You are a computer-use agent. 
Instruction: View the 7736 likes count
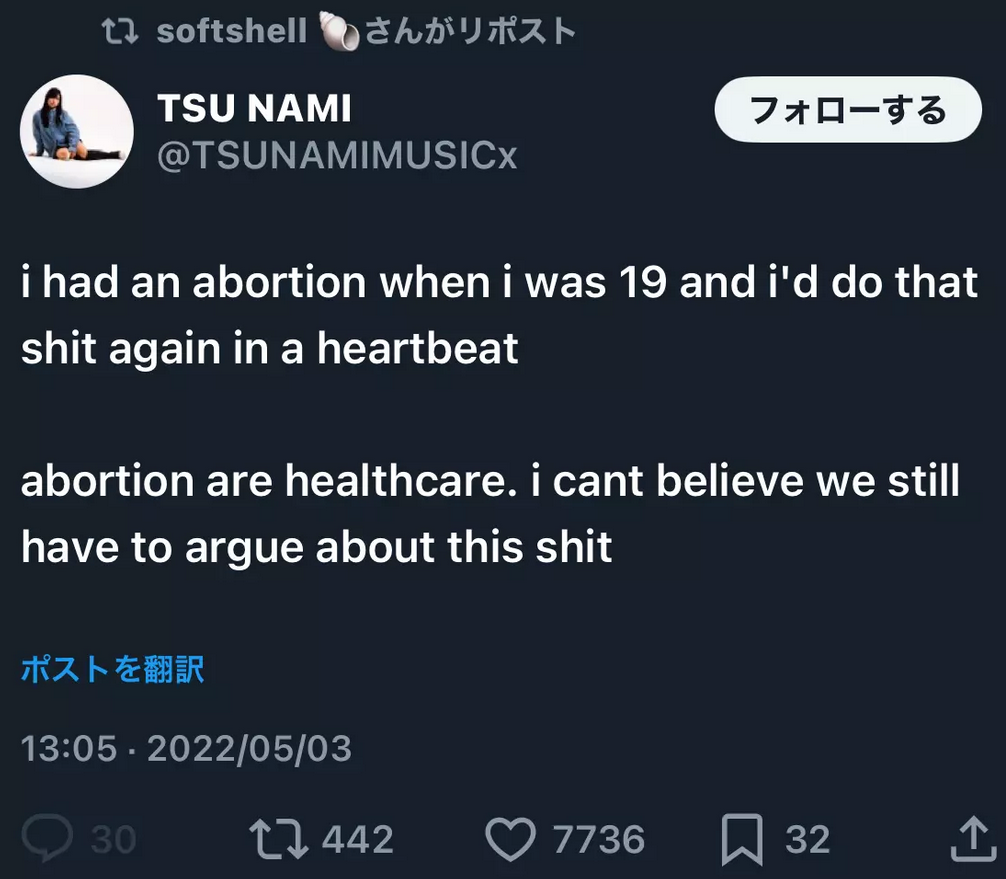click(x=598, y=839)
